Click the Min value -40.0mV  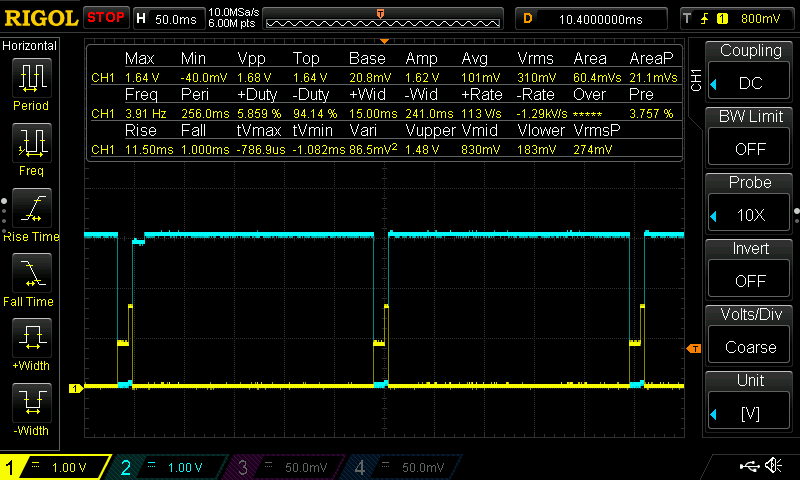(204, 78)
